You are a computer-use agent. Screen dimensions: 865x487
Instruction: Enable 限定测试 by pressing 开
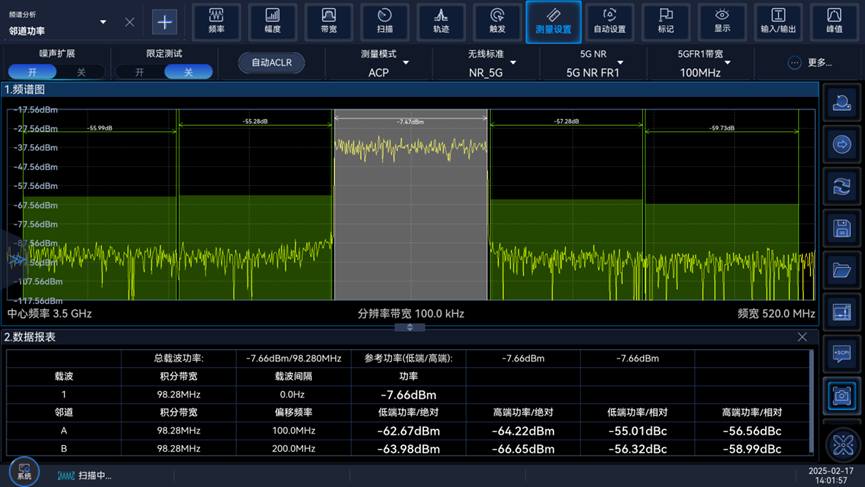coord(139,72)
